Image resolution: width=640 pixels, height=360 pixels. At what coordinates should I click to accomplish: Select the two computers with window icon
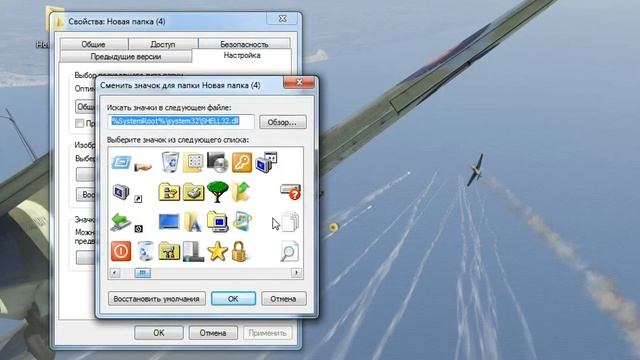[267, 162]
